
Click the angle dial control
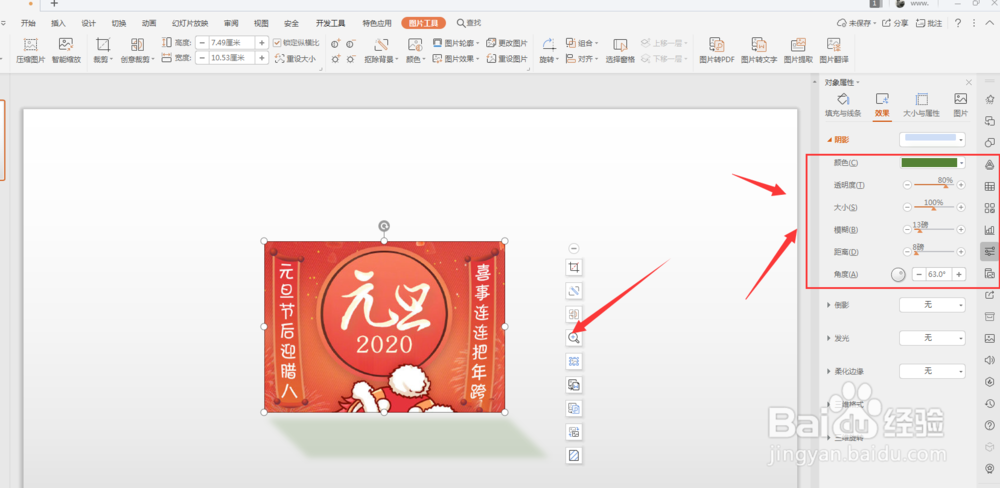tap(898, 274)
